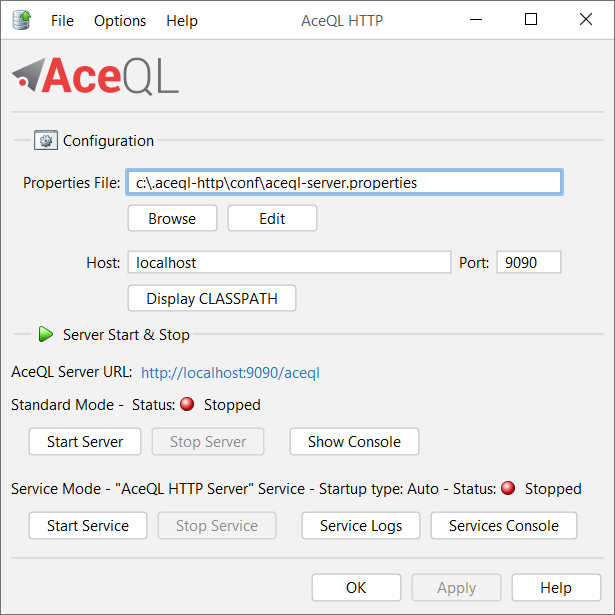Open the Services Console
The width and height of the screenshot is (615, 615).
pyautogui.click(x=504, y=526)
